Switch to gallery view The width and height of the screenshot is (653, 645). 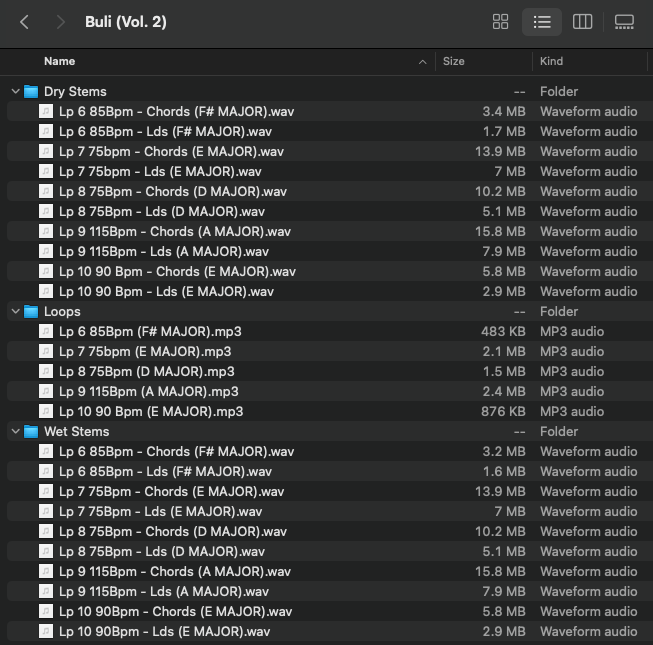(x=624, y=22)
